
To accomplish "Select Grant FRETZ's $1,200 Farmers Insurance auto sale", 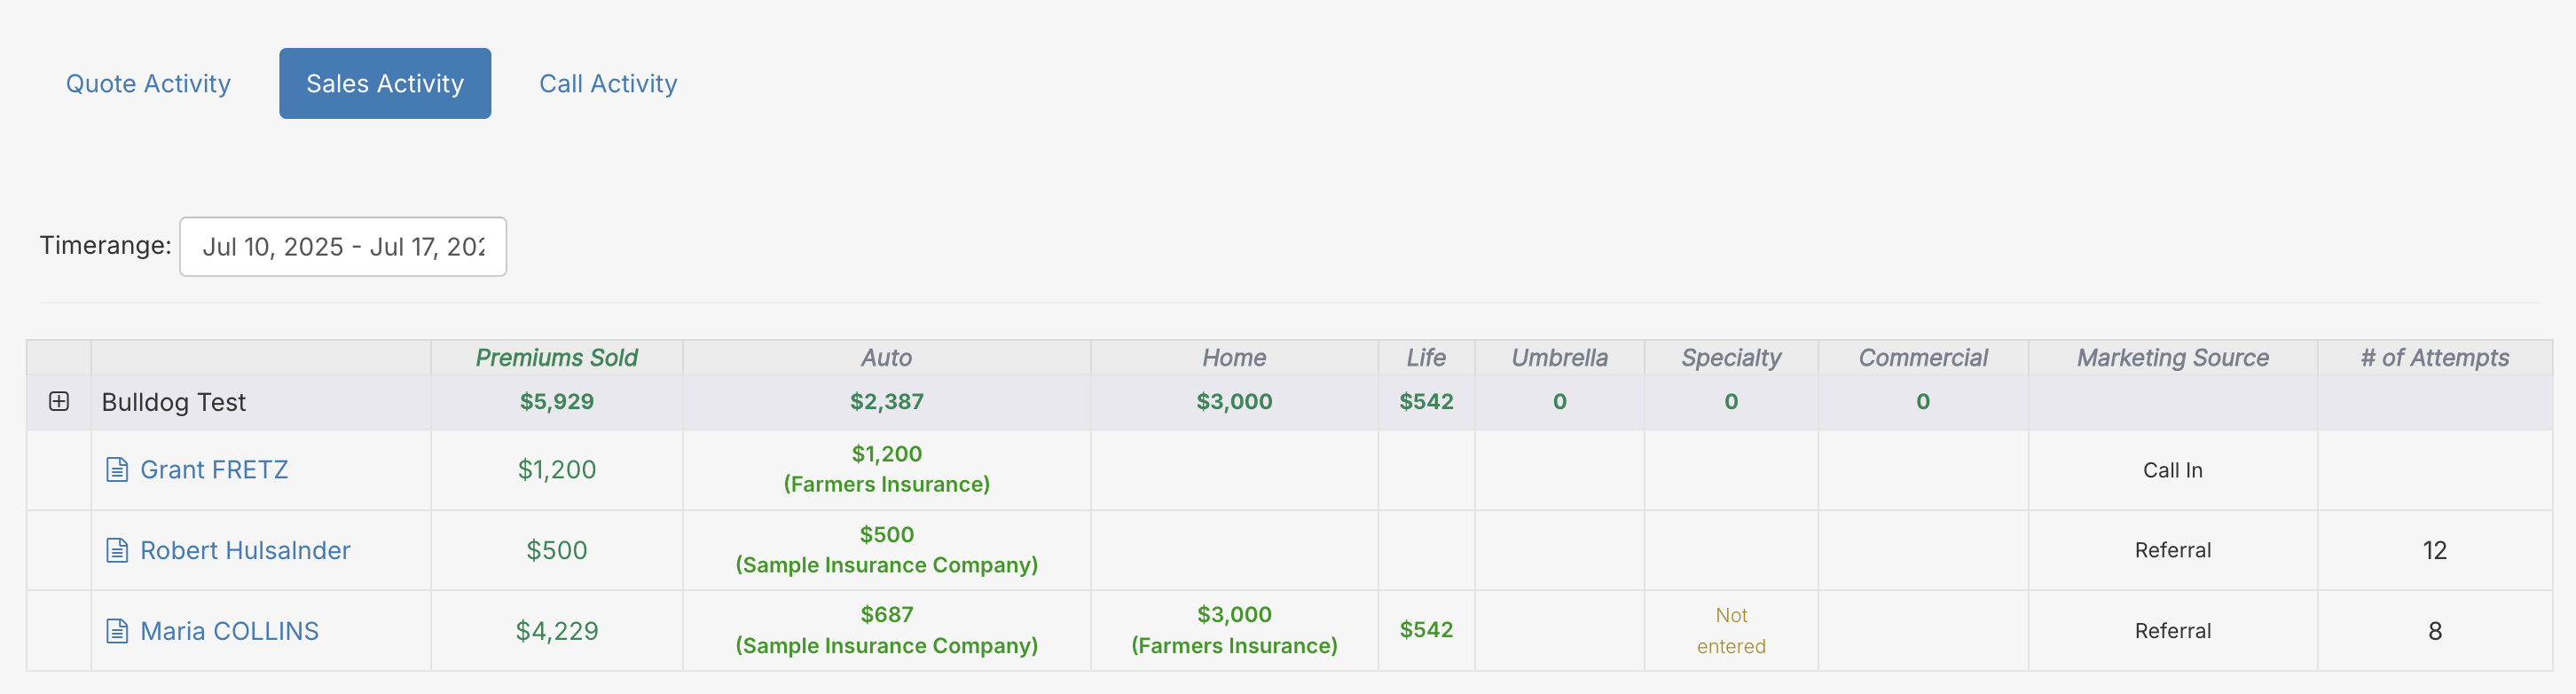I will pyautogui.click(x=886, y=469).
